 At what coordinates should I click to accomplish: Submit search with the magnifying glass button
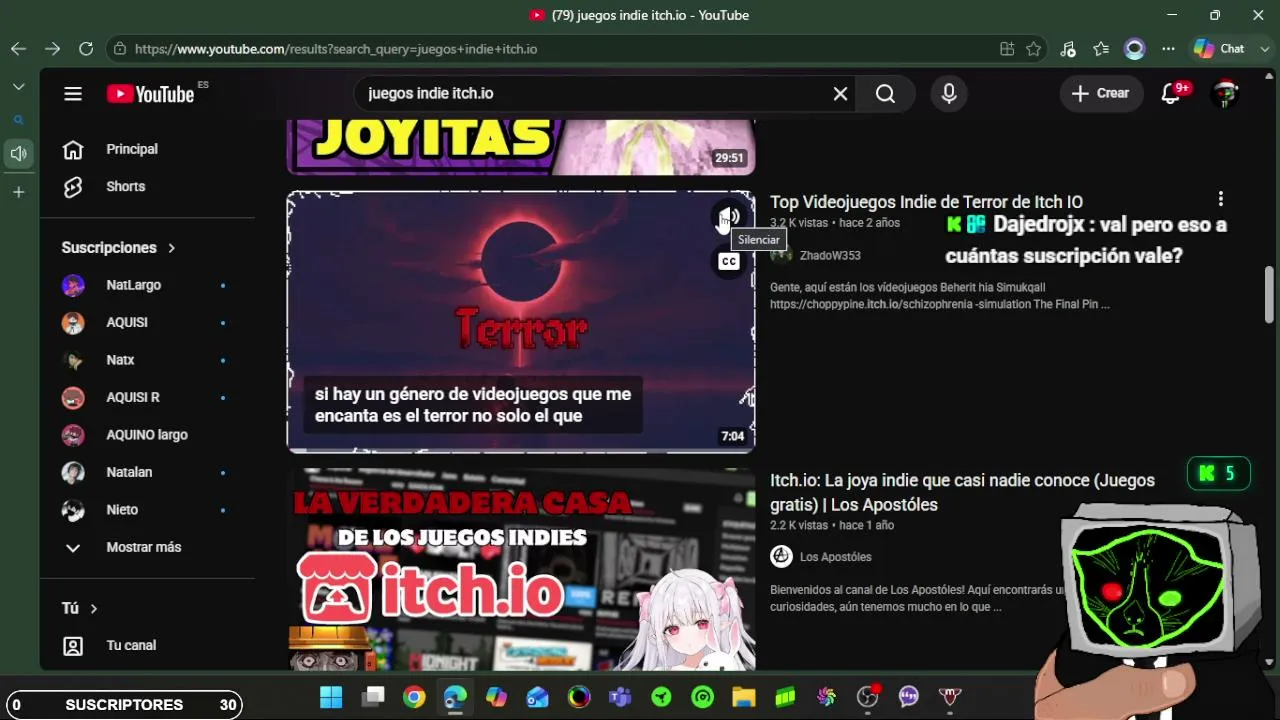tap(885, 93)
